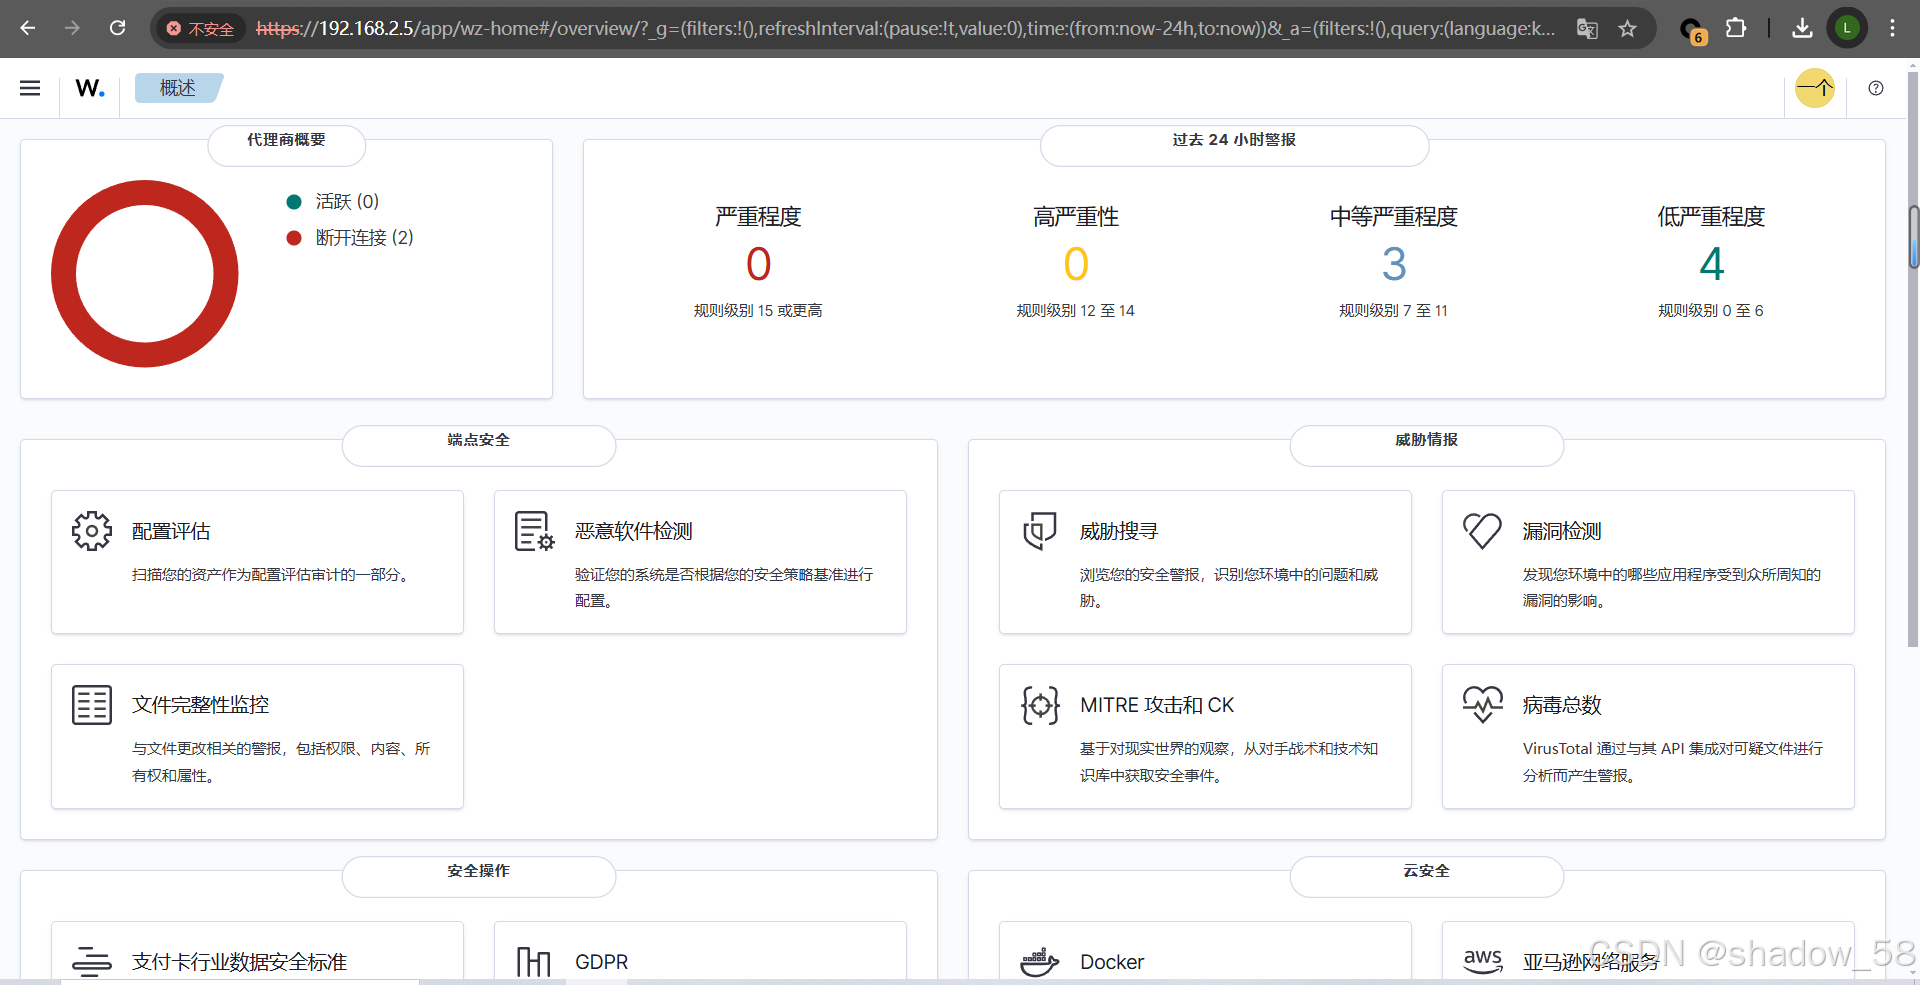The image size is (1920, 985).
Task: Open 高严重性 alert count 0
Action: [1076, 265]
